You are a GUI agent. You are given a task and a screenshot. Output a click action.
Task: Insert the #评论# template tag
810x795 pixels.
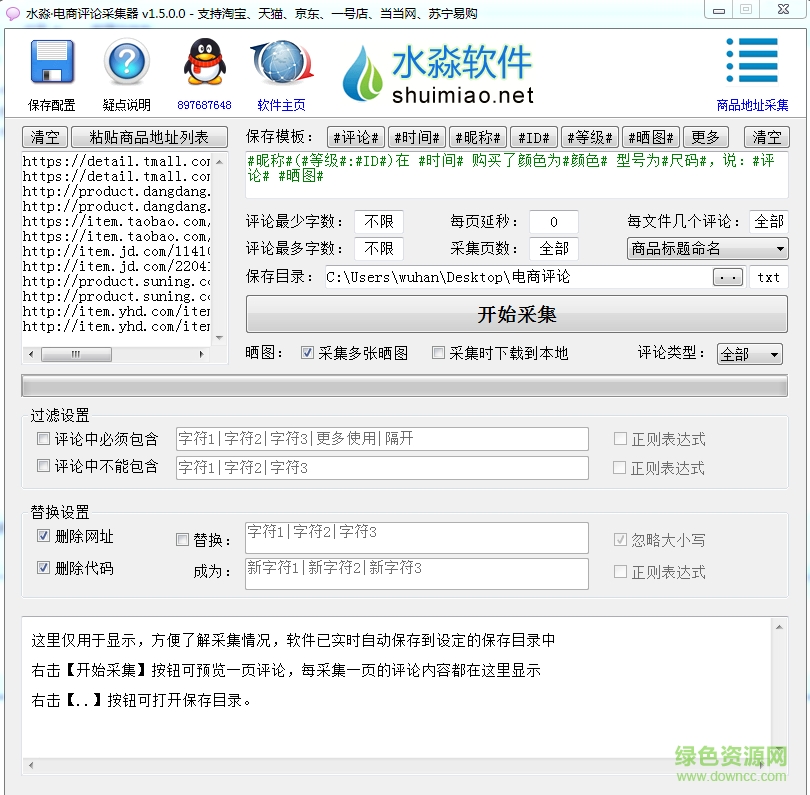coord(355,137)
